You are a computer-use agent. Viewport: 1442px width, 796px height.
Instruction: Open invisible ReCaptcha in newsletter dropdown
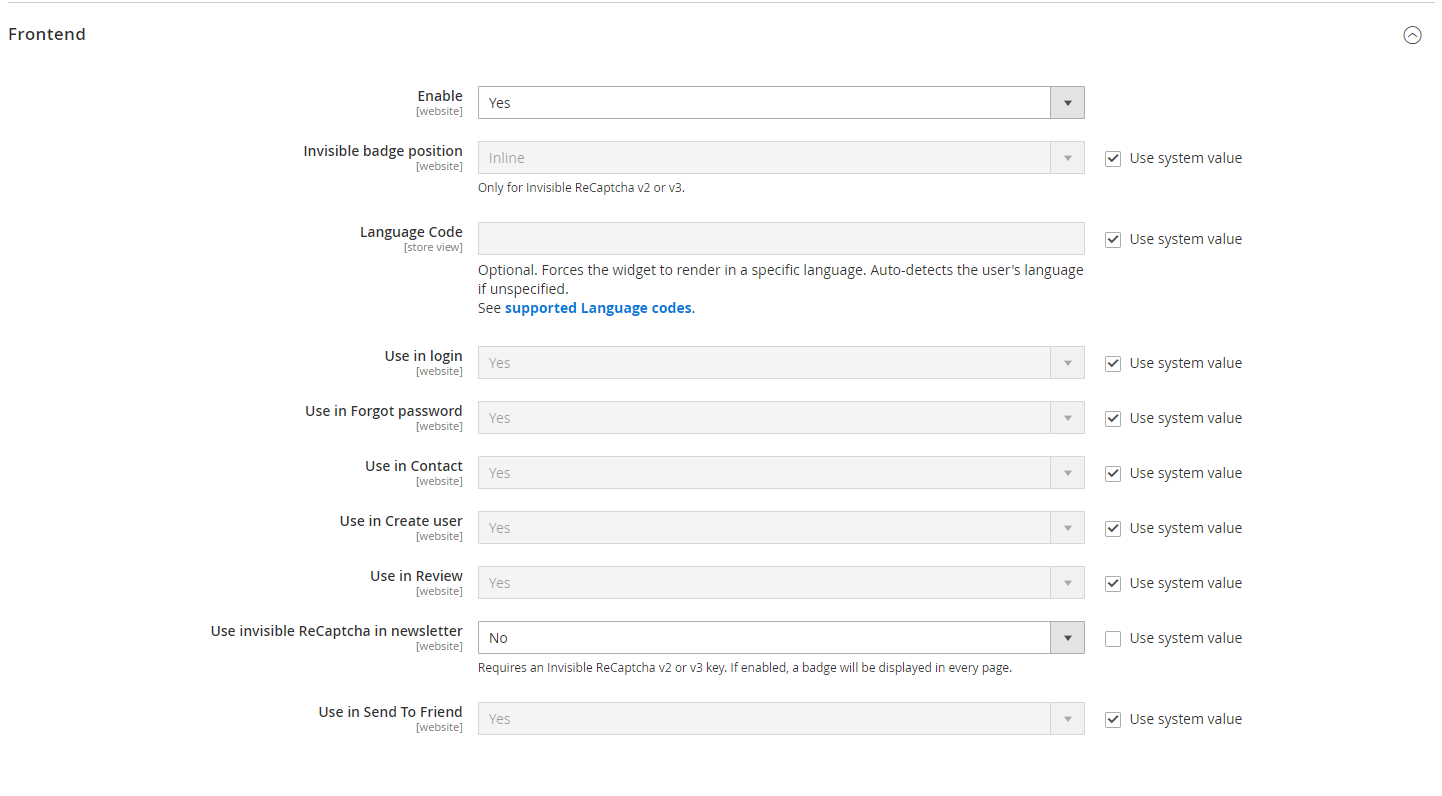[x=781, y=638]
